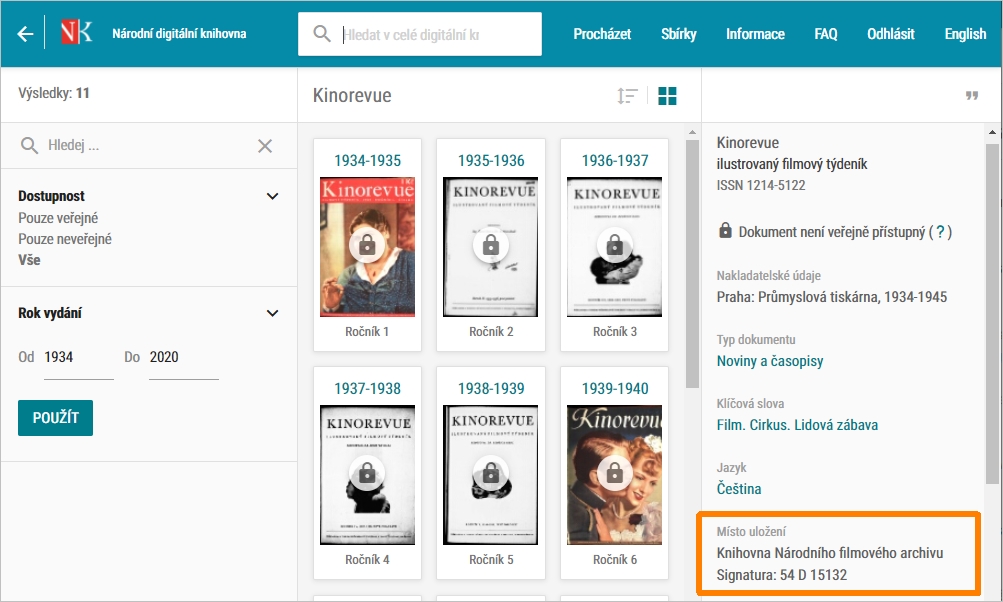
Task: Select the ISSN 1214-5122 text
Action: pos(761,186)
